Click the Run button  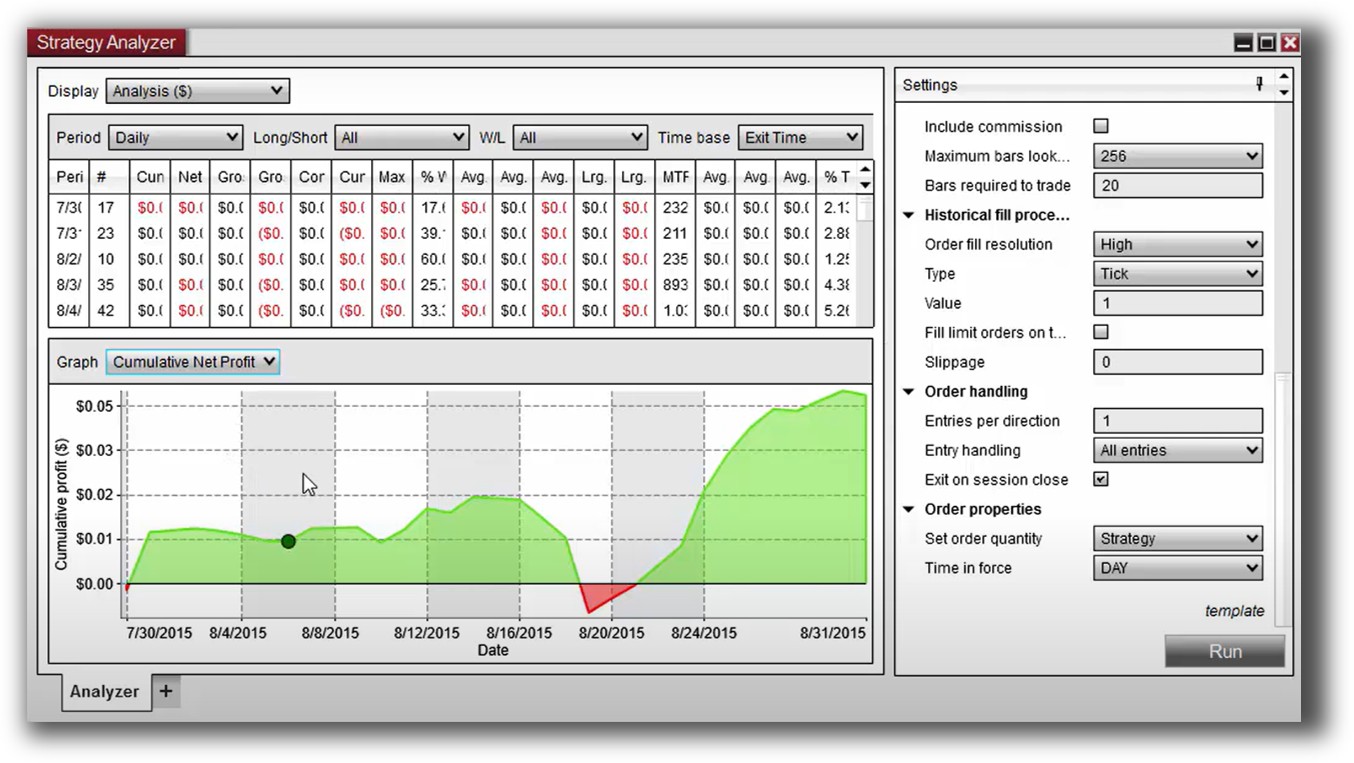point(1224,651)
